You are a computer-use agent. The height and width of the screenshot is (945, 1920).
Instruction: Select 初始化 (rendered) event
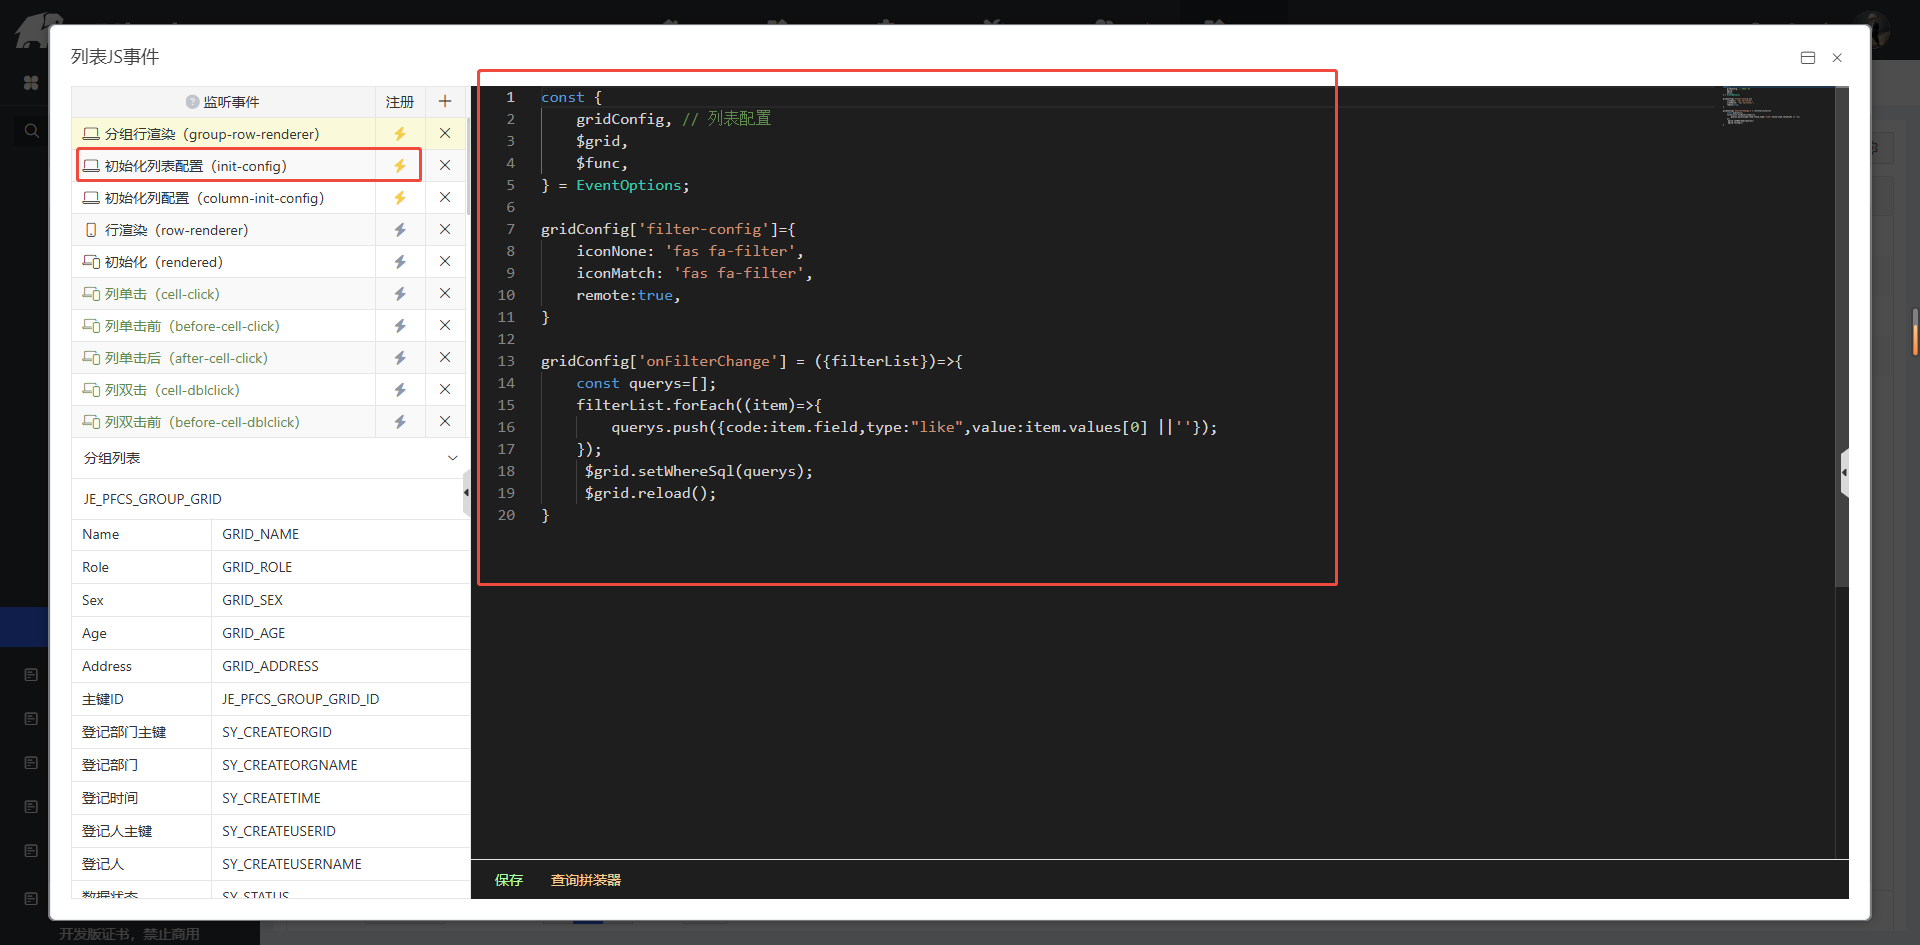[224, 262]
